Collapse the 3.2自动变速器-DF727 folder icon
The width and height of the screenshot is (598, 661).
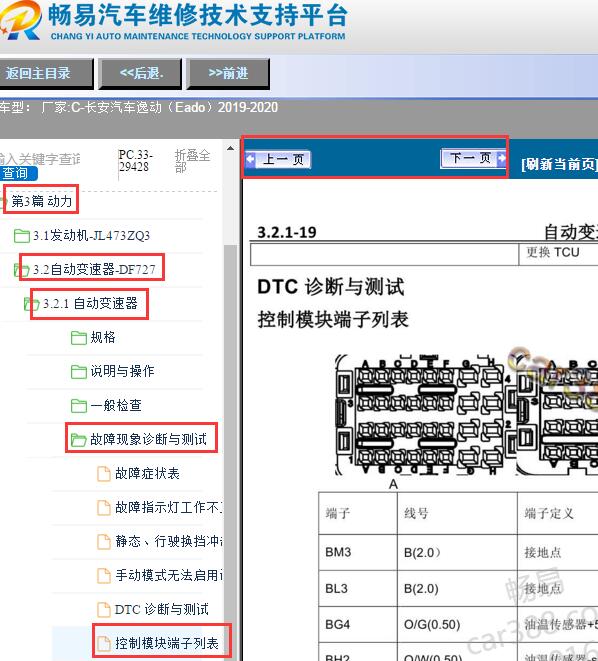tap(21, 269)
